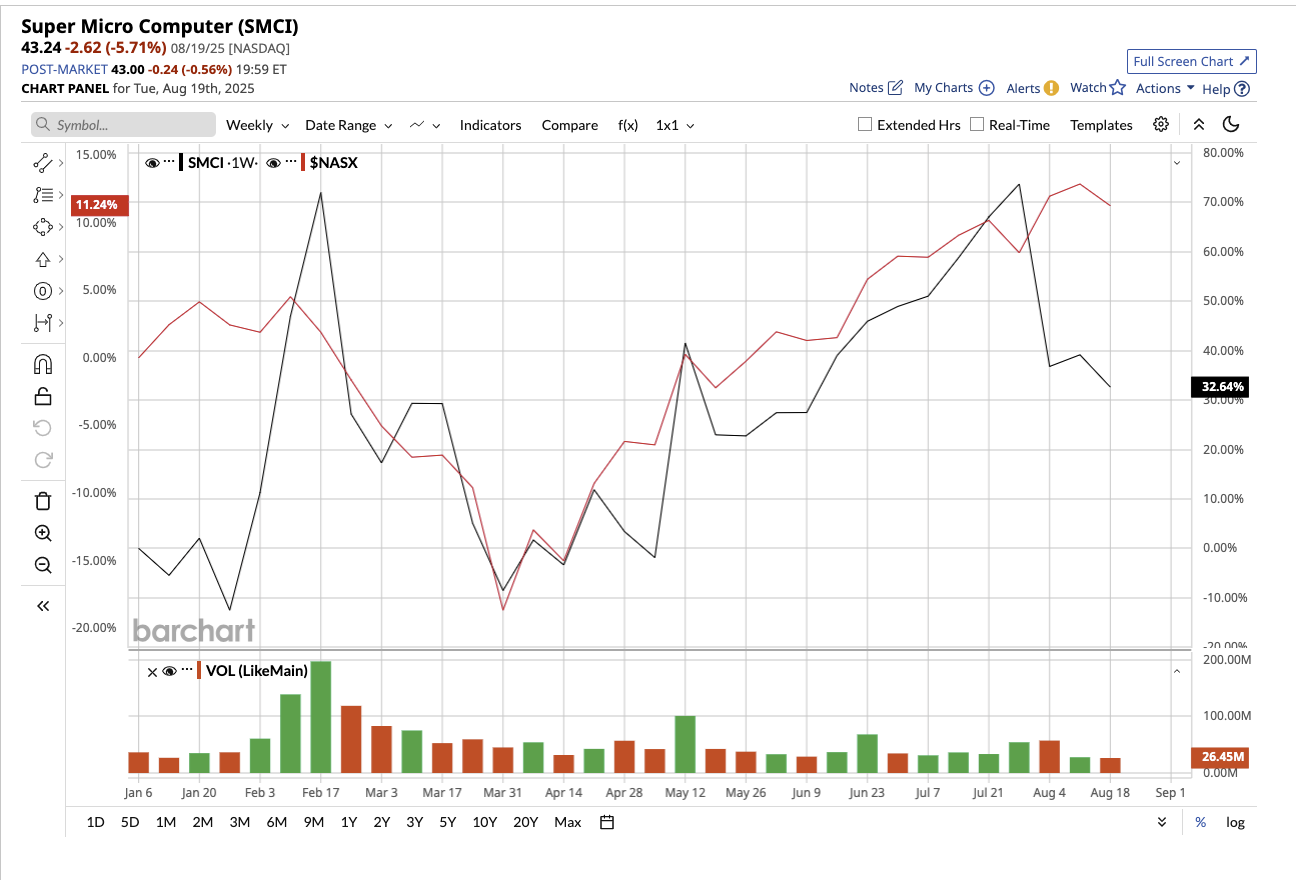Click the double-chevron collapse toolbar icon

[x=1199, y=125]
